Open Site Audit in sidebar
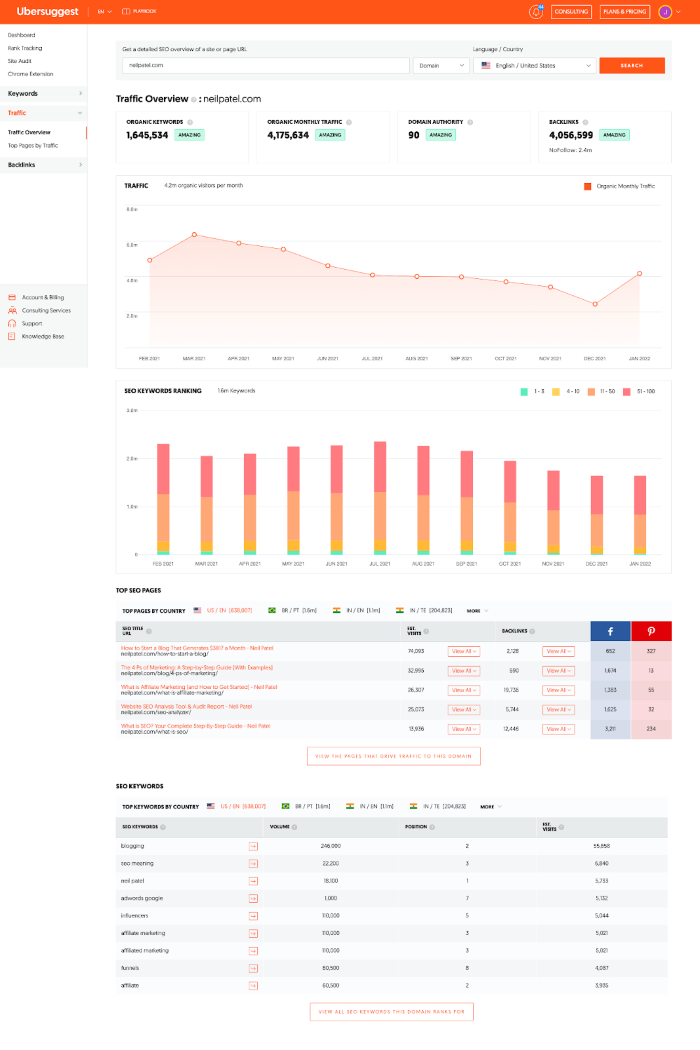This screenshot has width=700, height=1050. tap(19, 61)
